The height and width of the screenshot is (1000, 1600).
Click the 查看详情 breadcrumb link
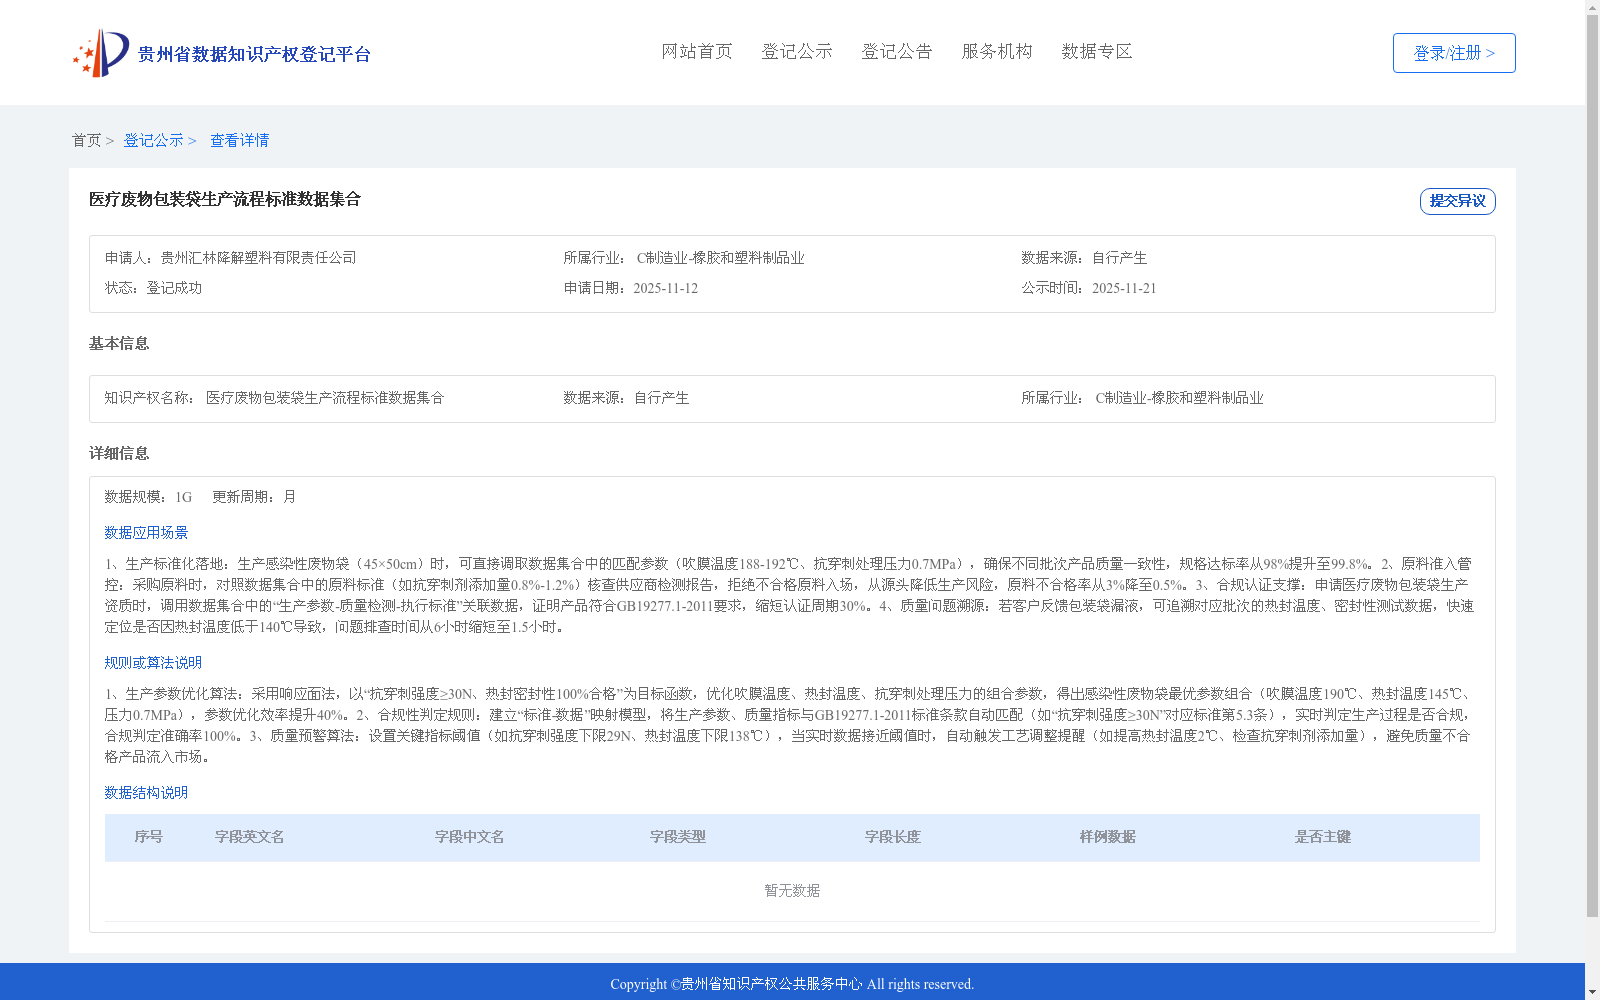pyautogui.click(x=240, y=140)
